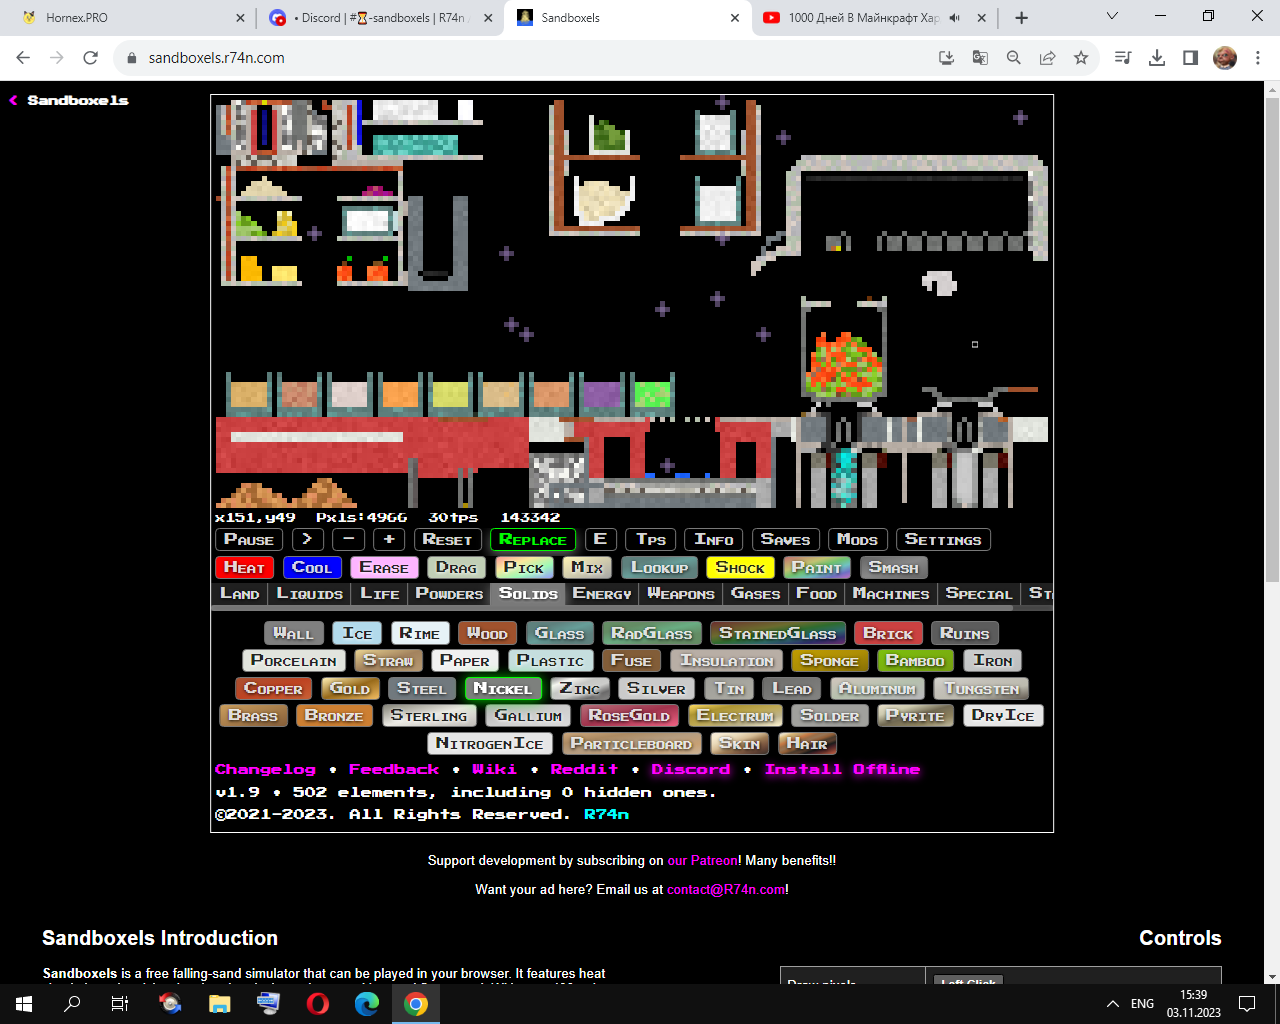Go back via the Sandboxels header link
Screen dimensions: 1280x1024
(x=69, y=100)
